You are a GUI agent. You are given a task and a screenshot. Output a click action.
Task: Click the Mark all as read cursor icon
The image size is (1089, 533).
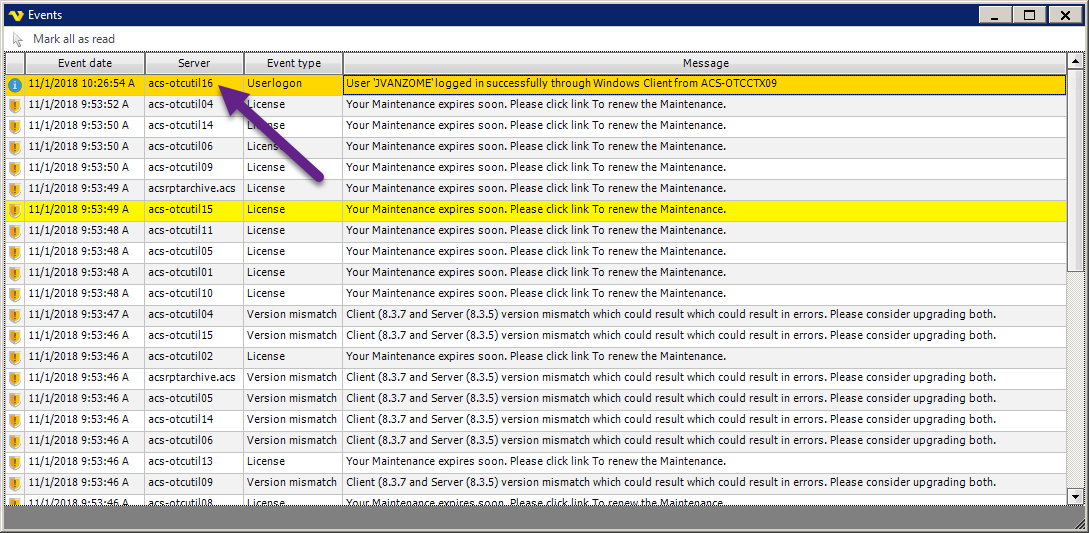point(18,39)
